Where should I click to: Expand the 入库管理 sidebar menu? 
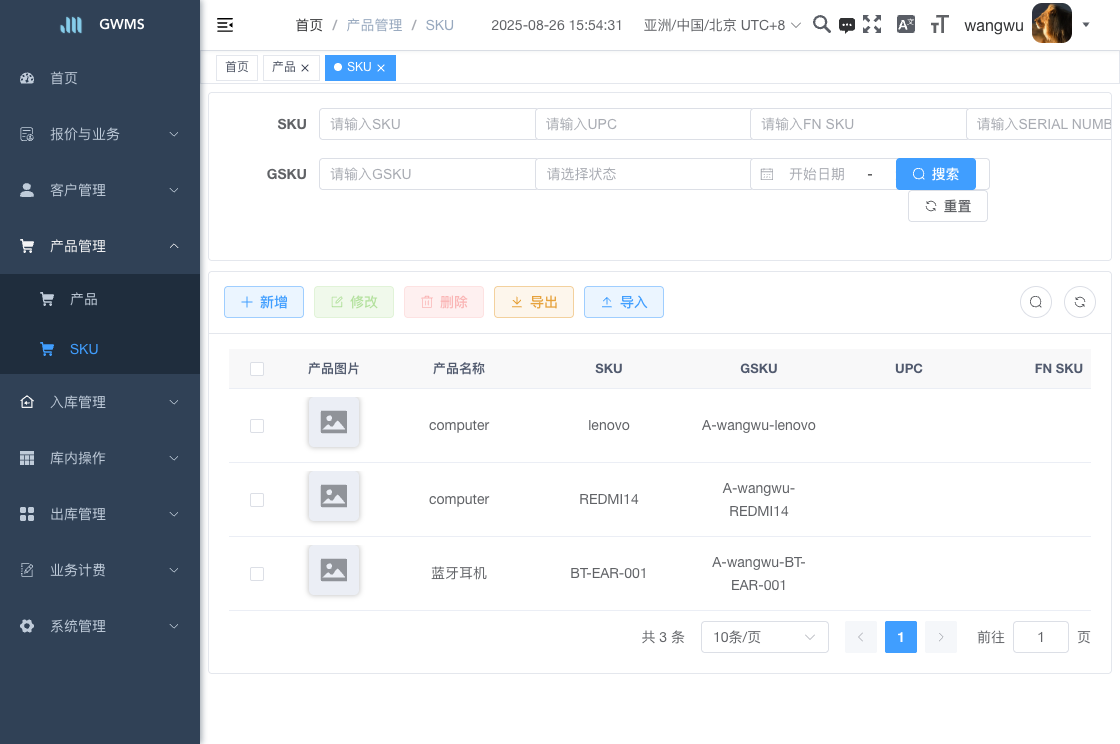[x=100, y=402]
